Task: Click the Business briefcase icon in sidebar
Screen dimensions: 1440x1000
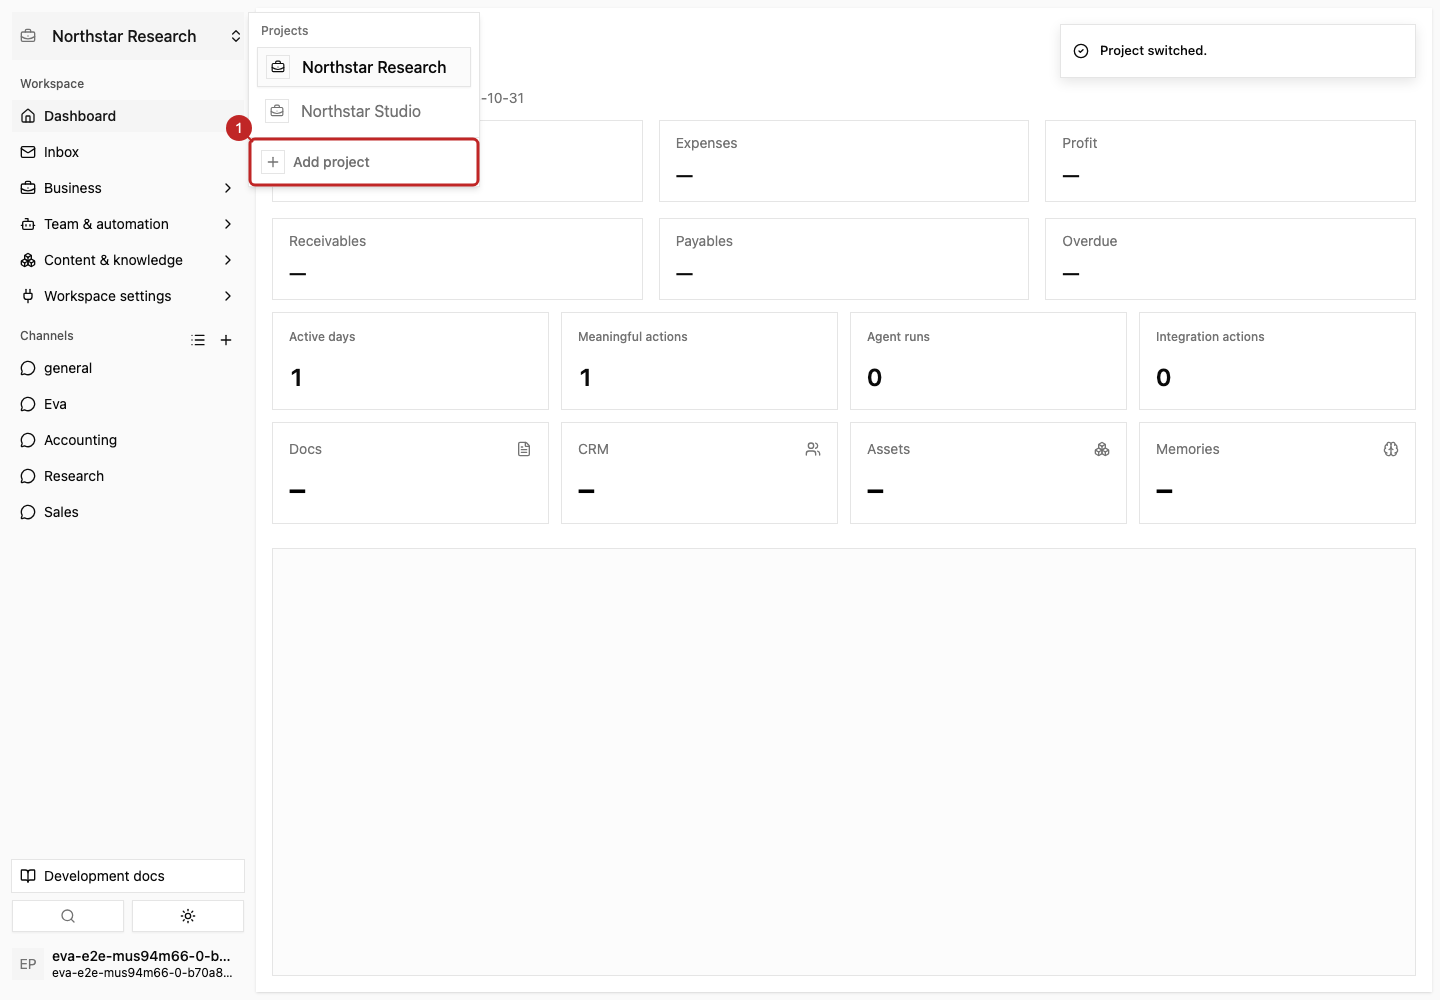Action: [28, 188]
